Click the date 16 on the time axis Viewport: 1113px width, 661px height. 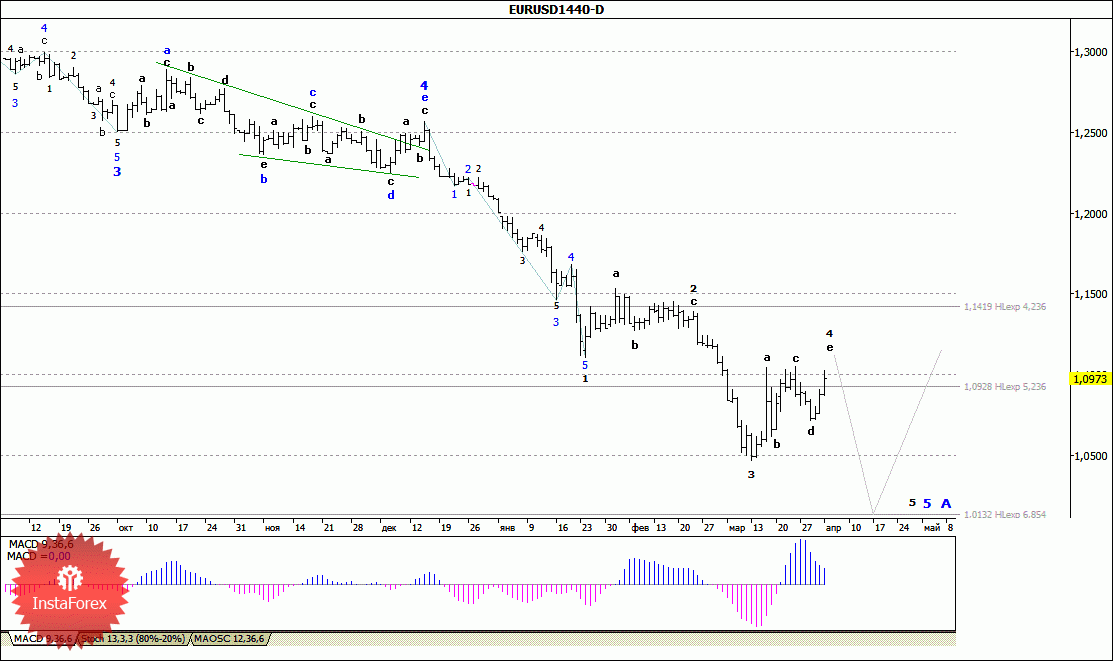coord(562,528)
